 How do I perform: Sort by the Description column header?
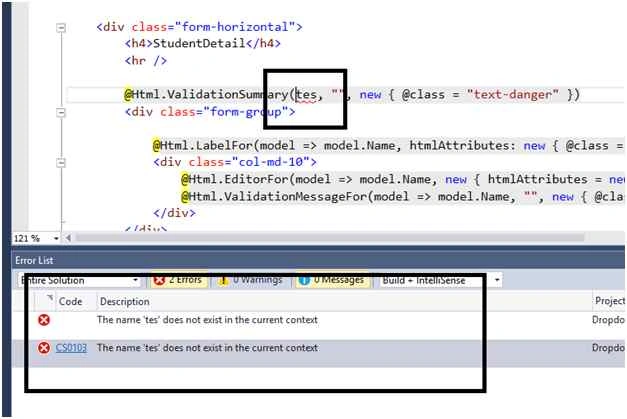pos(125,301)
